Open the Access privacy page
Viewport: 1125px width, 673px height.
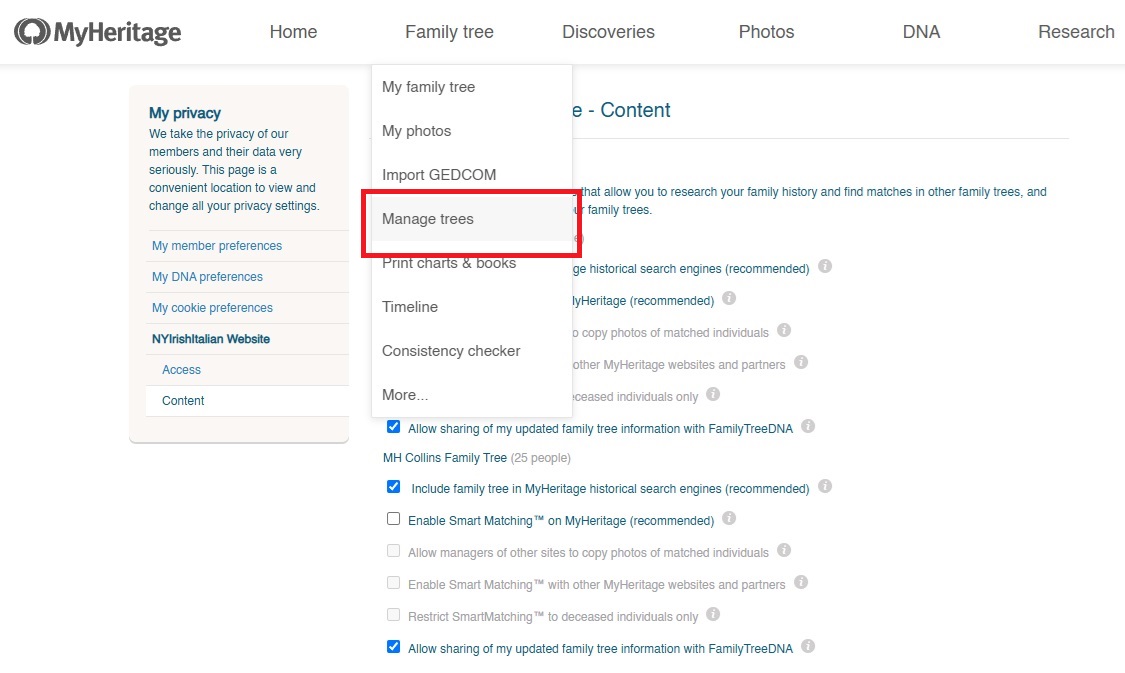(182, 370)
